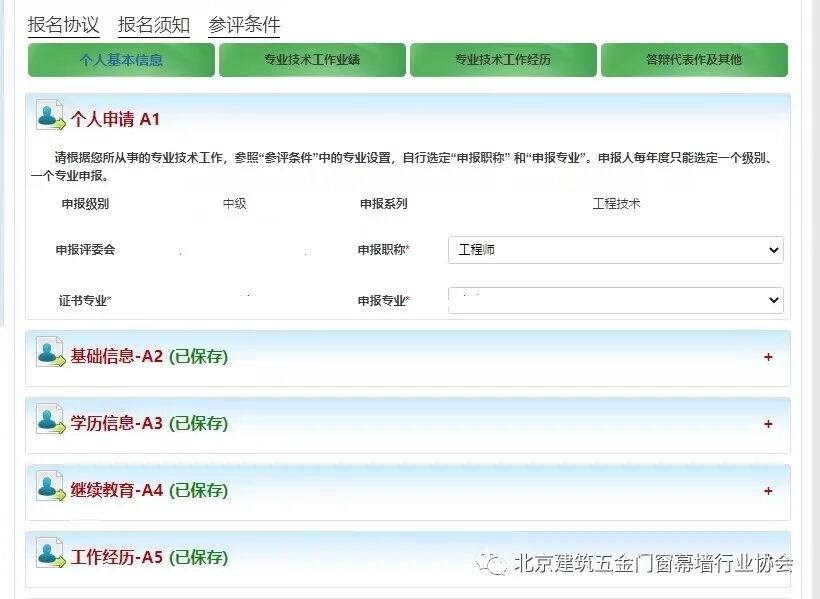Screen dimensions: 820x599
Task: Click the profile icon beside 个人申请 A1
Action: [47, 117]
